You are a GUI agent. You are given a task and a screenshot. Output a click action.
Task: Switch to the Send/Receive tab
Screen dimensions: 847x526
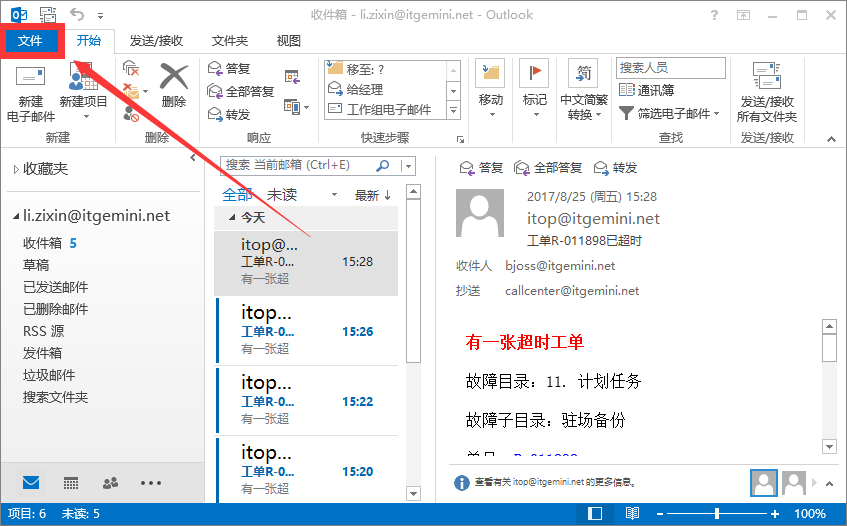click(x=156, y=41)
